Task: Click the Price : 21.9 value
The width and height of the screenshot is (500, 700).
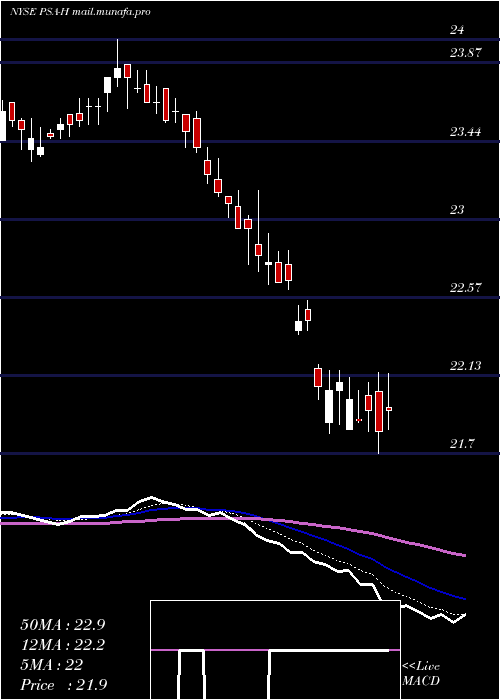Action: pyautogui.click(x=63, y=685)
